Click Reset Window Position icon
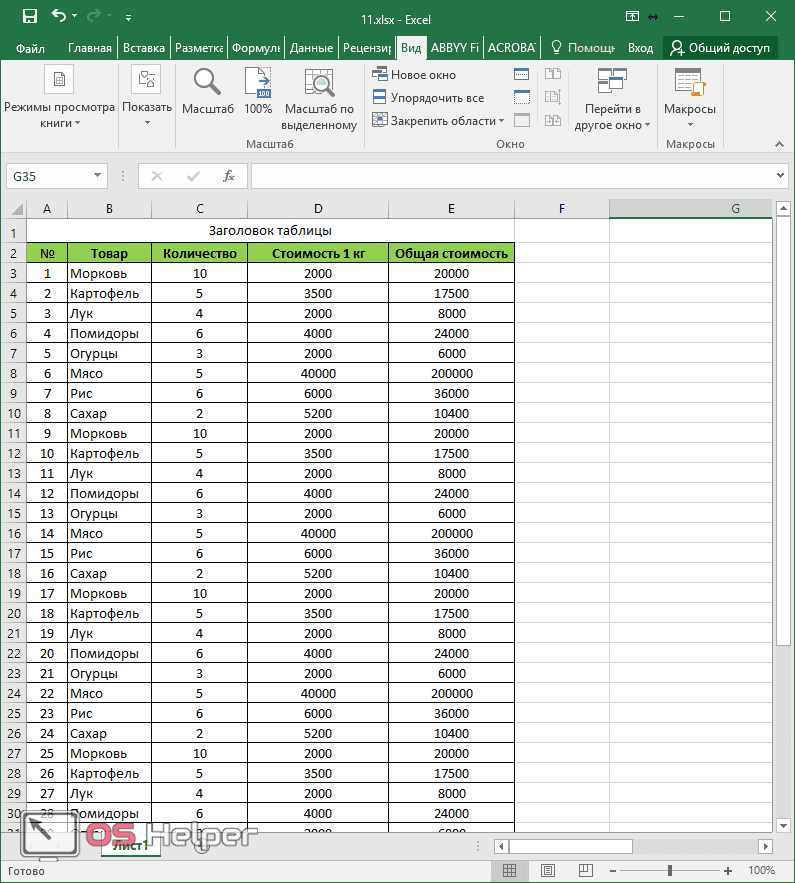 point(553,120)
